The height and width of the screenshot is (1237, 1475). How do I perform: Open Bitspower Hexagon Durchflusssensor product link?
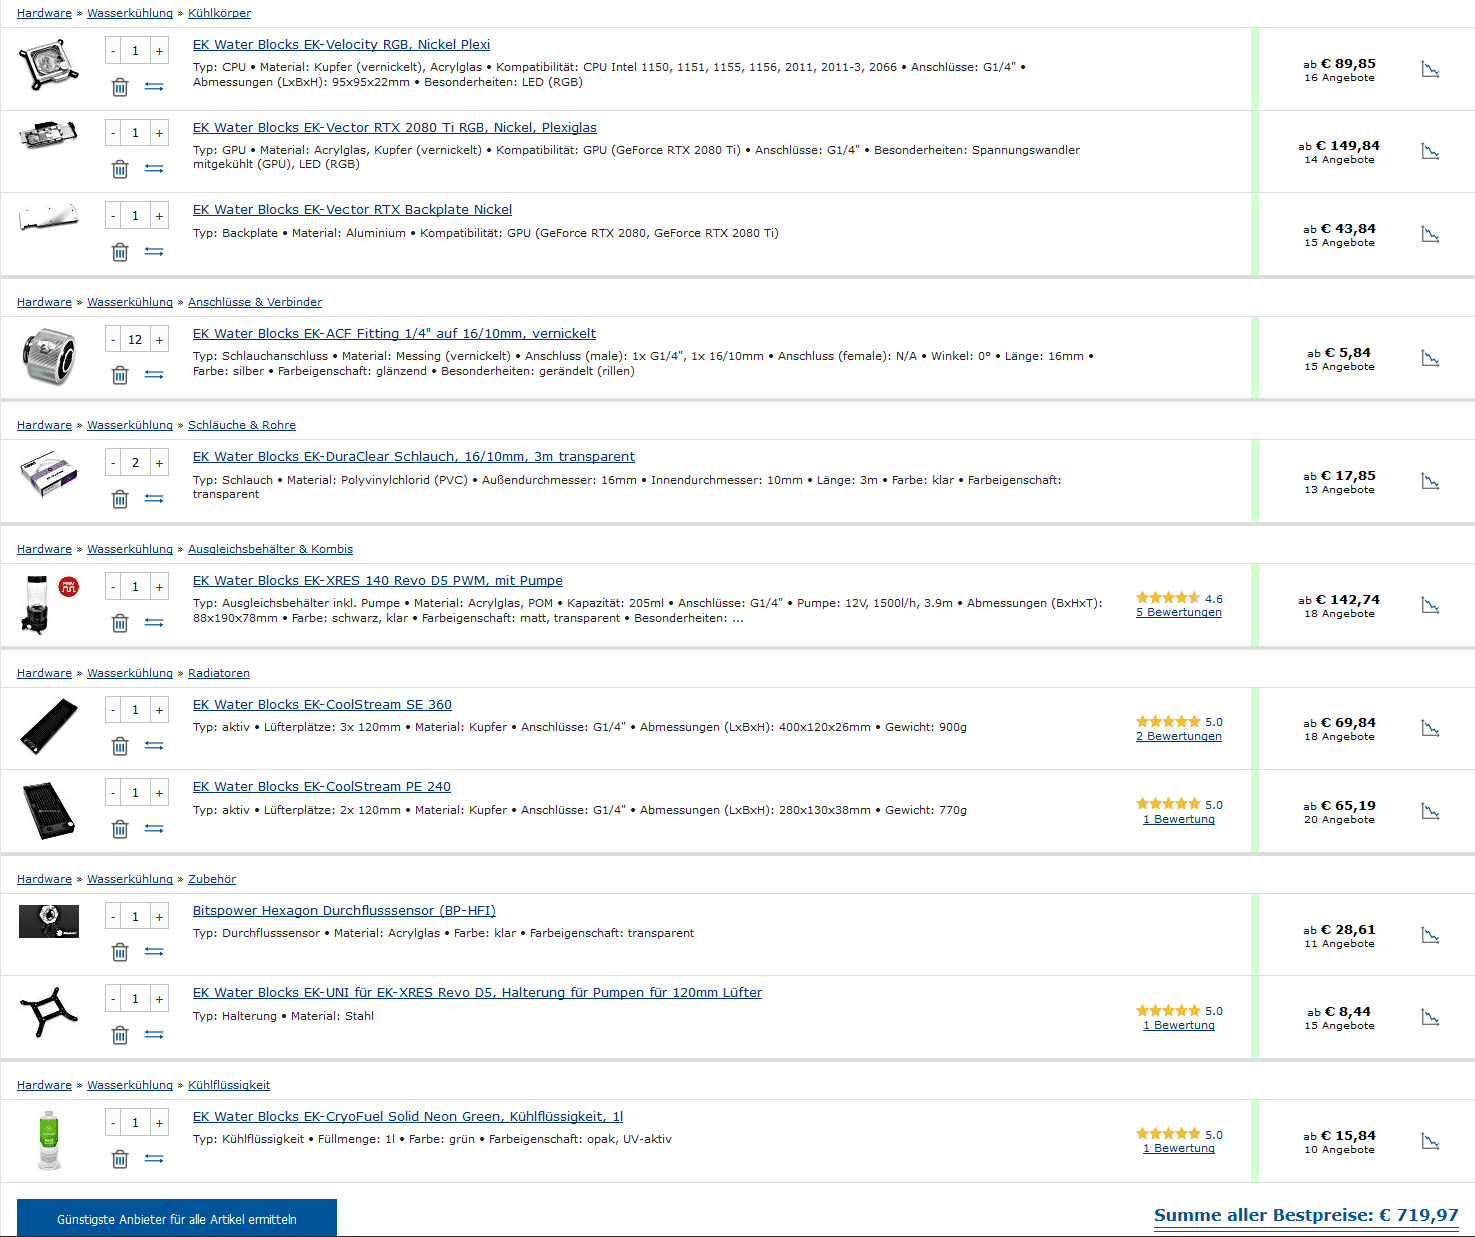[344, 911]
